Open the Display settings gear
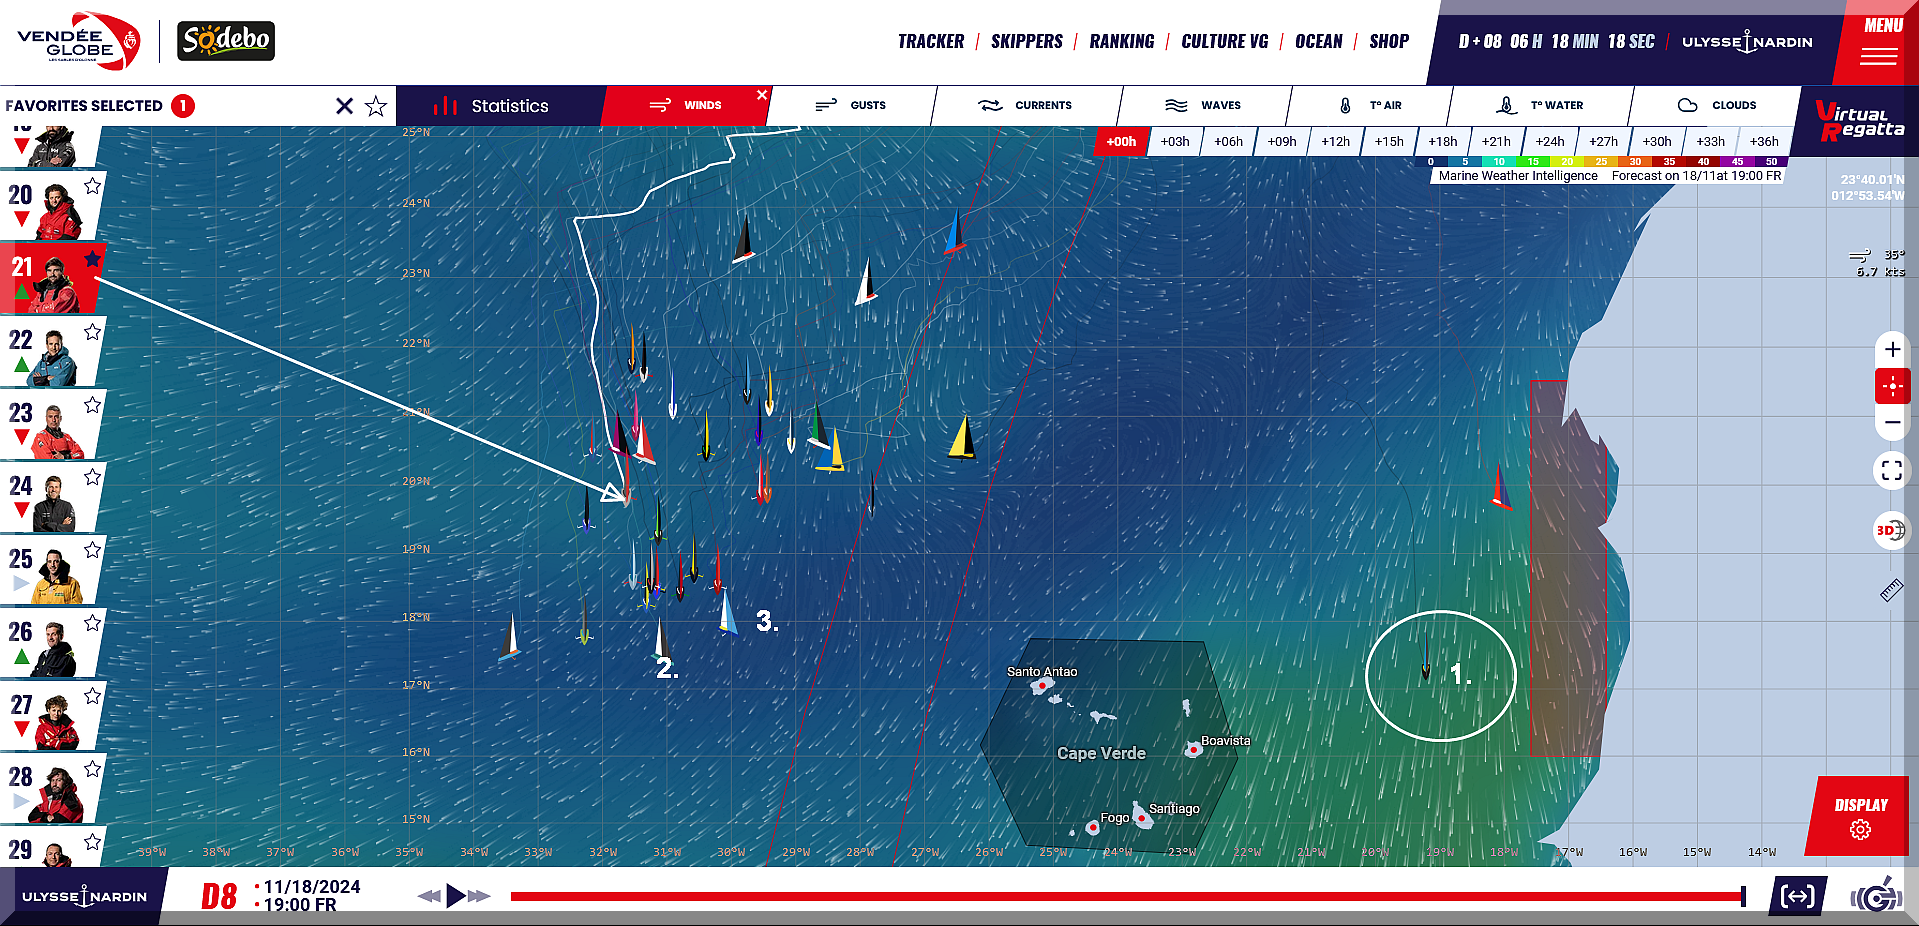1919x926 pixels. (x=1860, y=829)
